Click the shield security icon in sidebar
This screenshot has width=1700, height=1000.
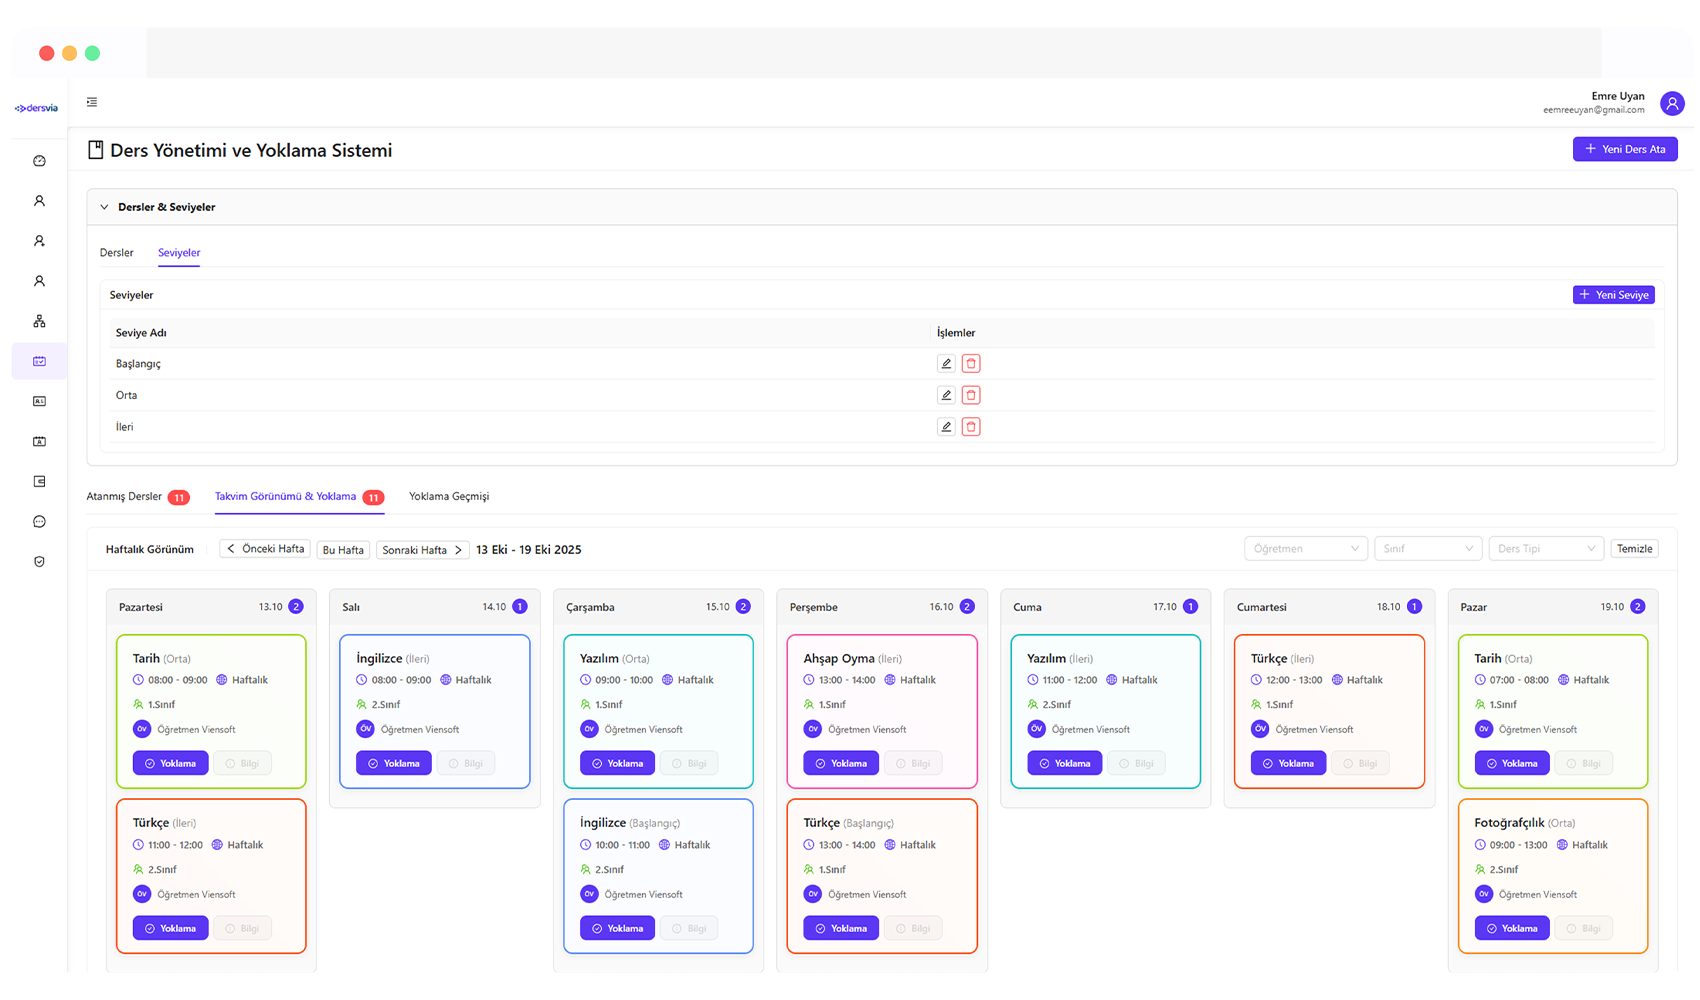(x=39, y=562)
